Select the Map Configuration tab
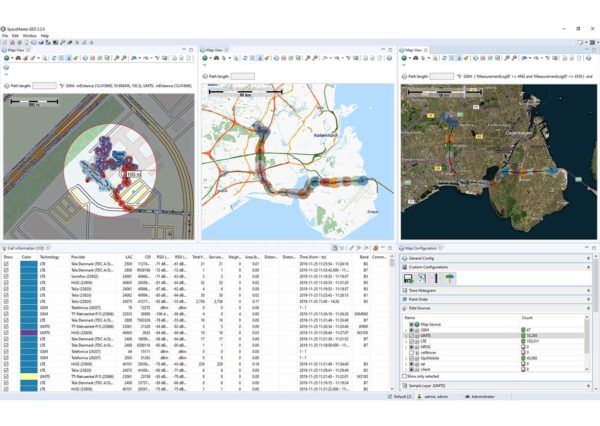Viewport: 600px width, 426px height. 421,248
